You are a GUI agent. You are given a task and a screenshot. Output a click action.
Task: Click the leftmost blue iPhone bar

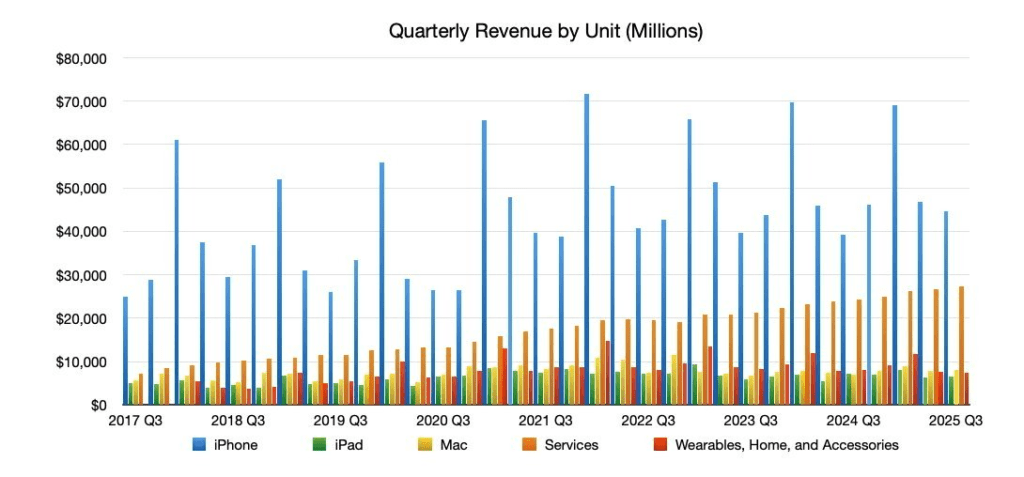[x=125, y=350]
